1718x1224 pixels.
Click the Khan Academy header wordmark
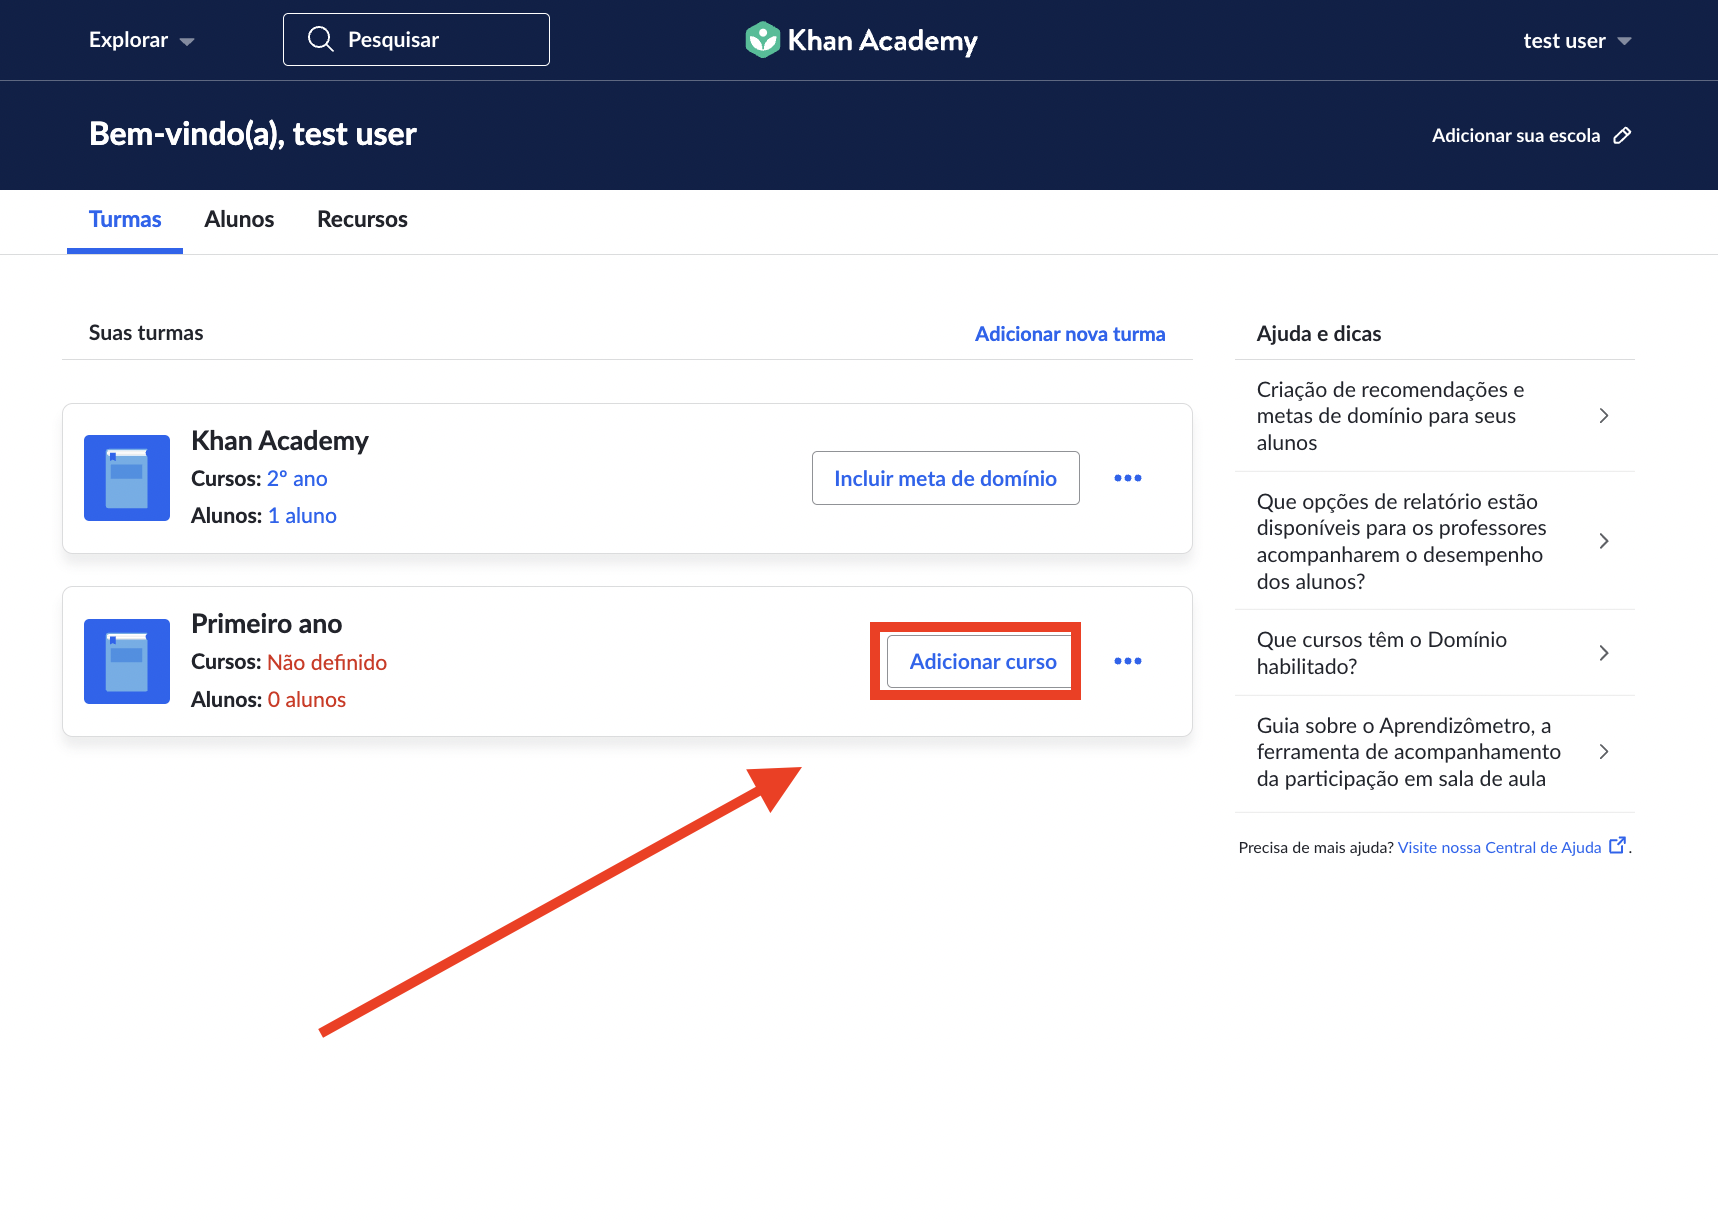[882, 41]
